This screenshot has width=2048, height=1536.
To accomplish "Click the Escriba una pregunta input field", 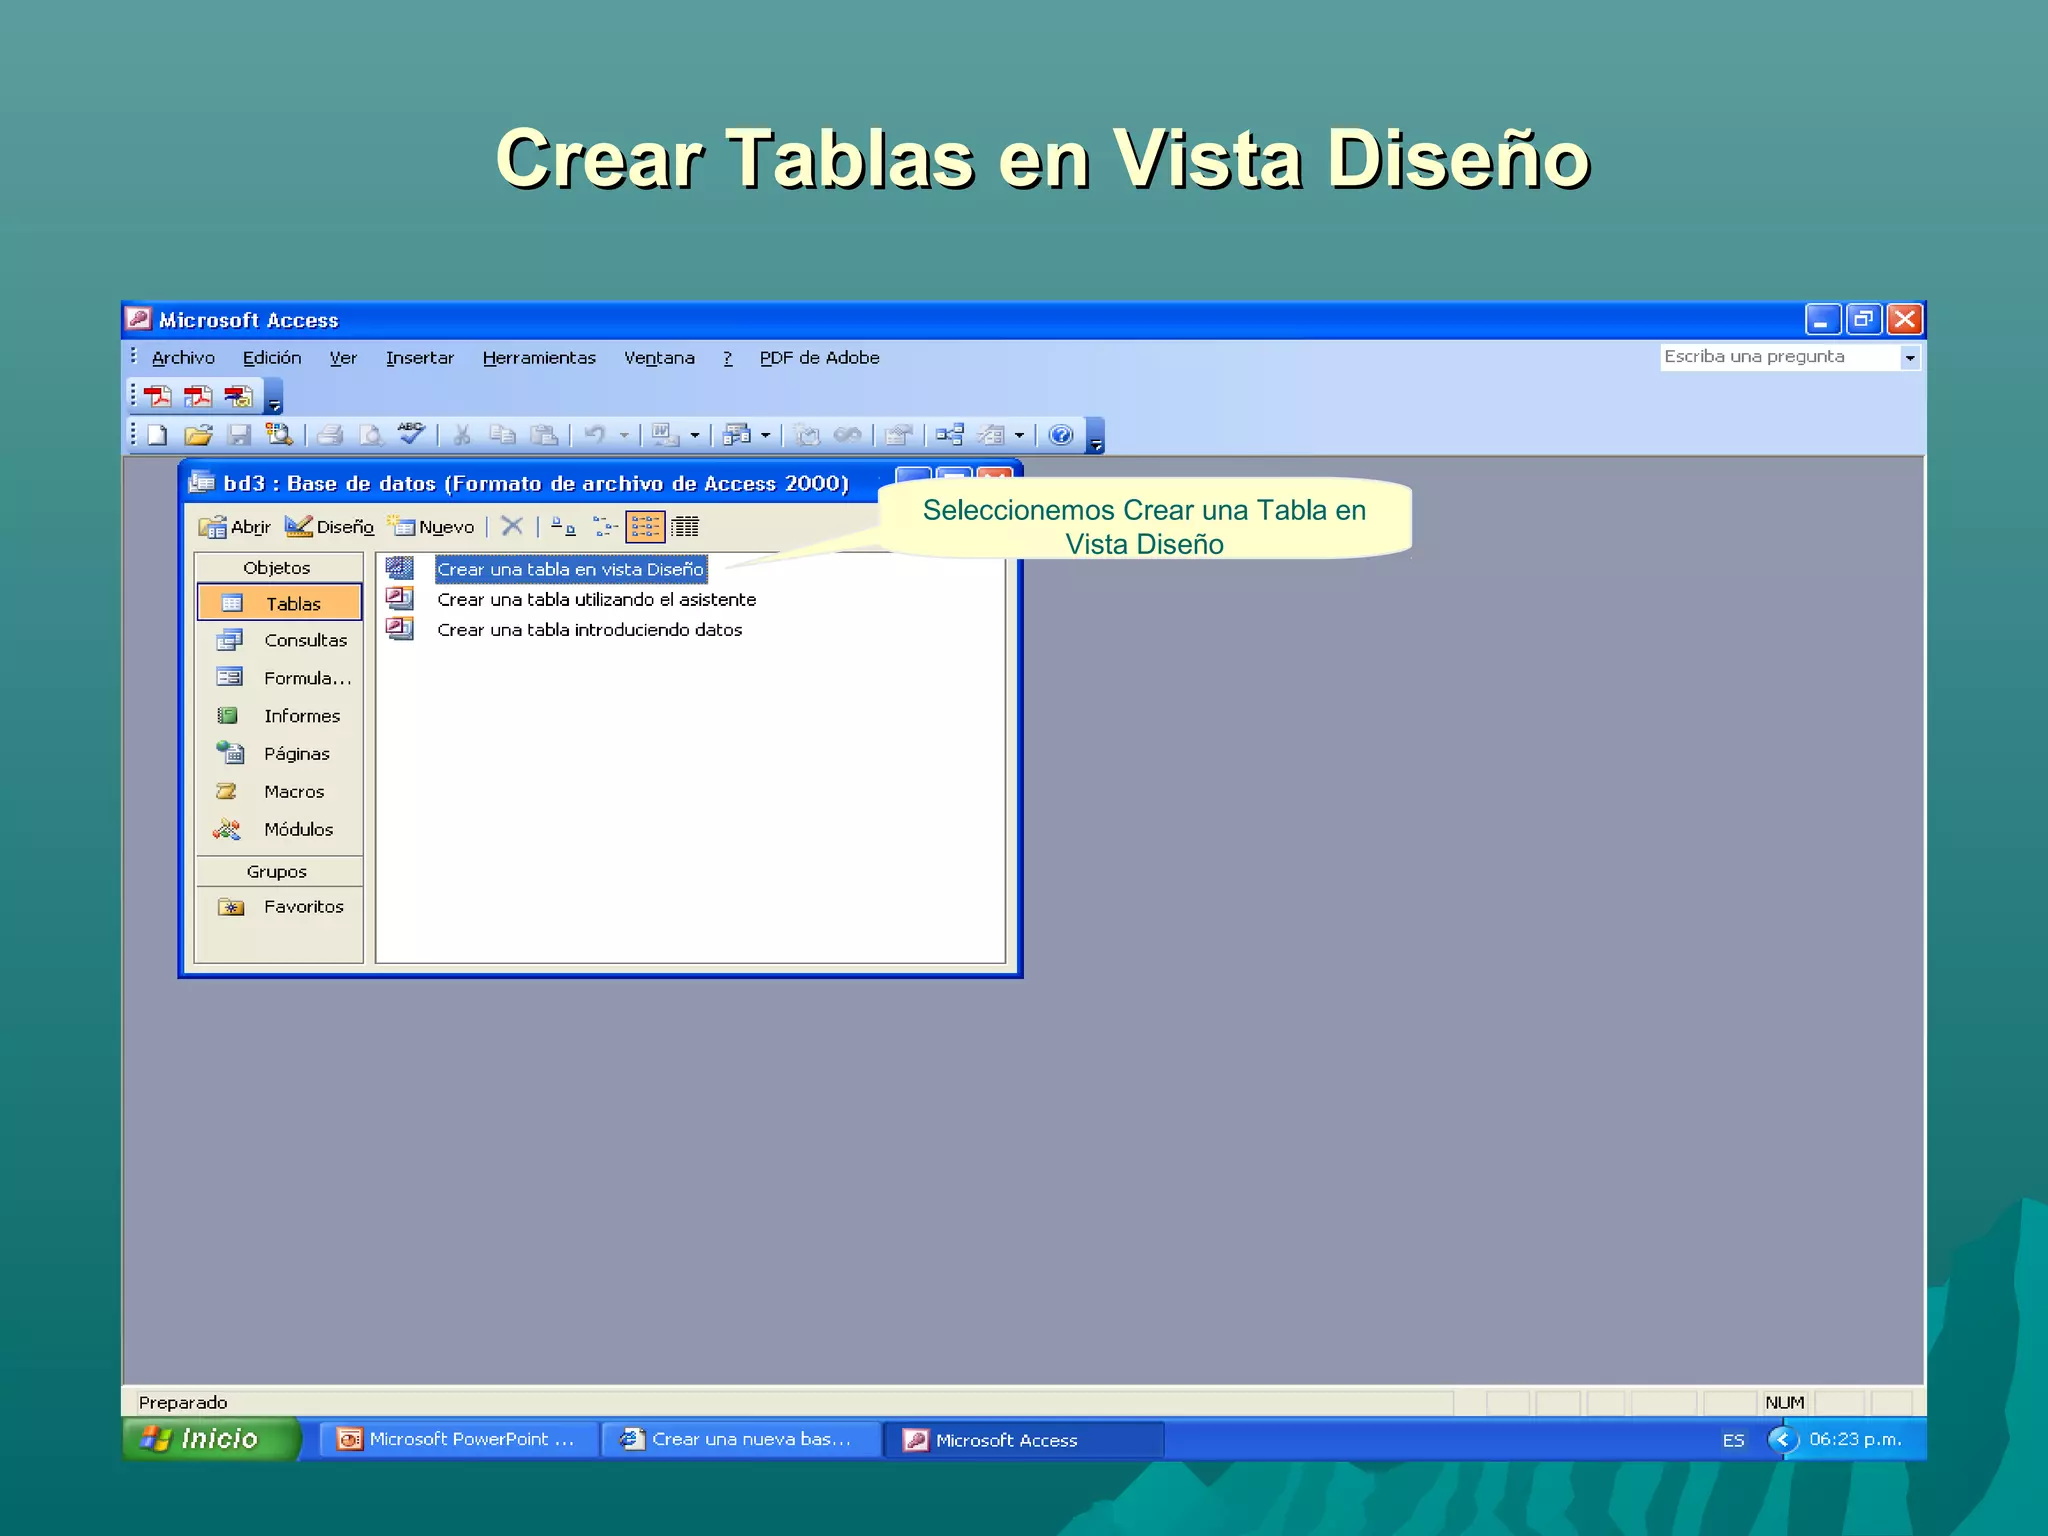I will [1780, 357].
